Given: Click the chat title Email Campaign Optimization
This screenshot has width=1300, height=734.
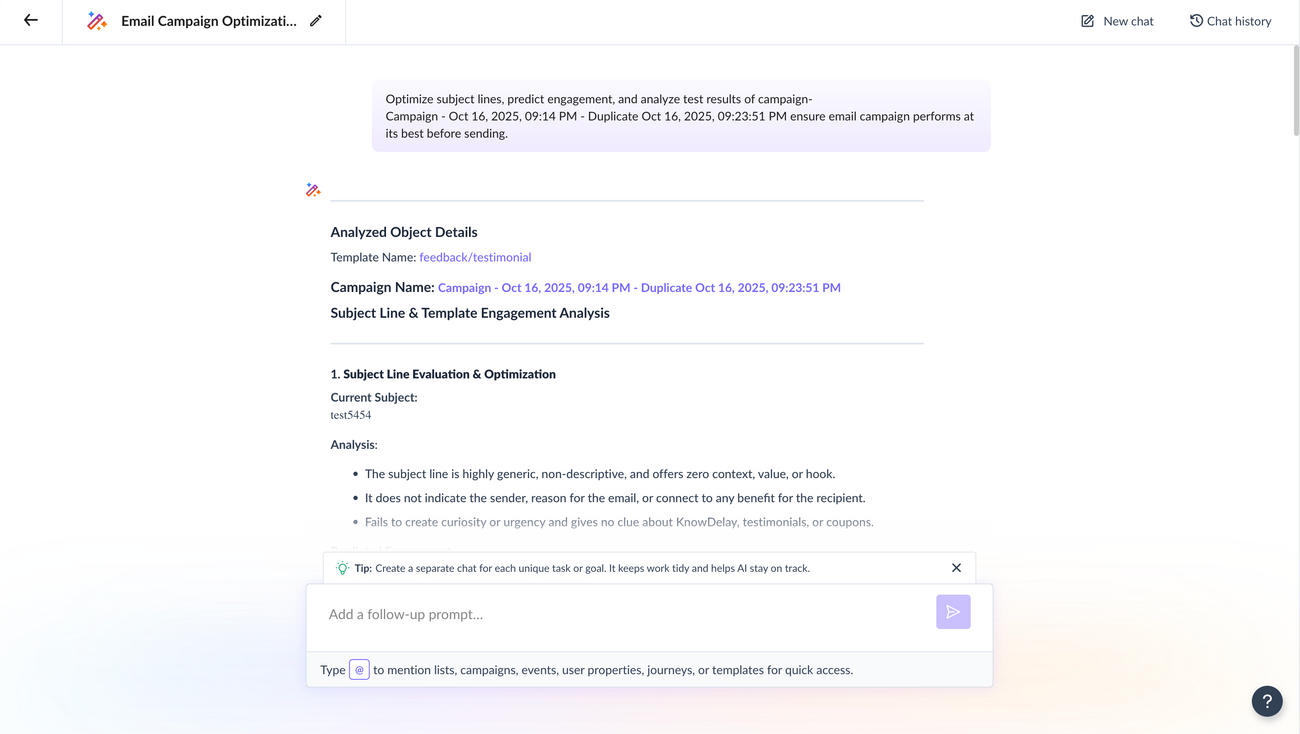Looking at the screenshot, I should coord(207,20).
